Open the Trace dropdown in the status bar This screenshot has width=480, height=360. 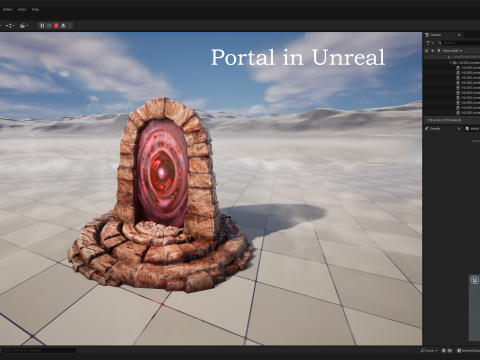(x=429, y=350)
